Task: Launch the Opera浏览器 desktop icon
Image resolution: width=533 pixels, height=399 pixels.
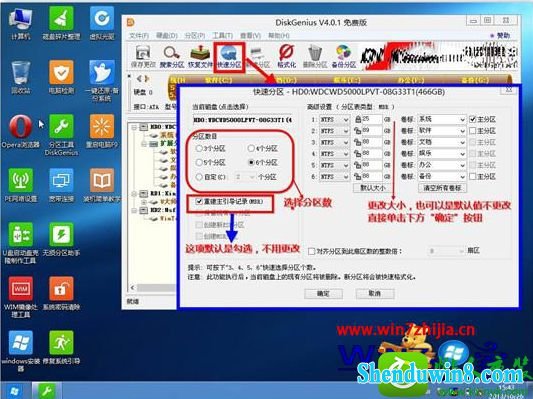Action: pyautogui.click(x=21, y=131)
